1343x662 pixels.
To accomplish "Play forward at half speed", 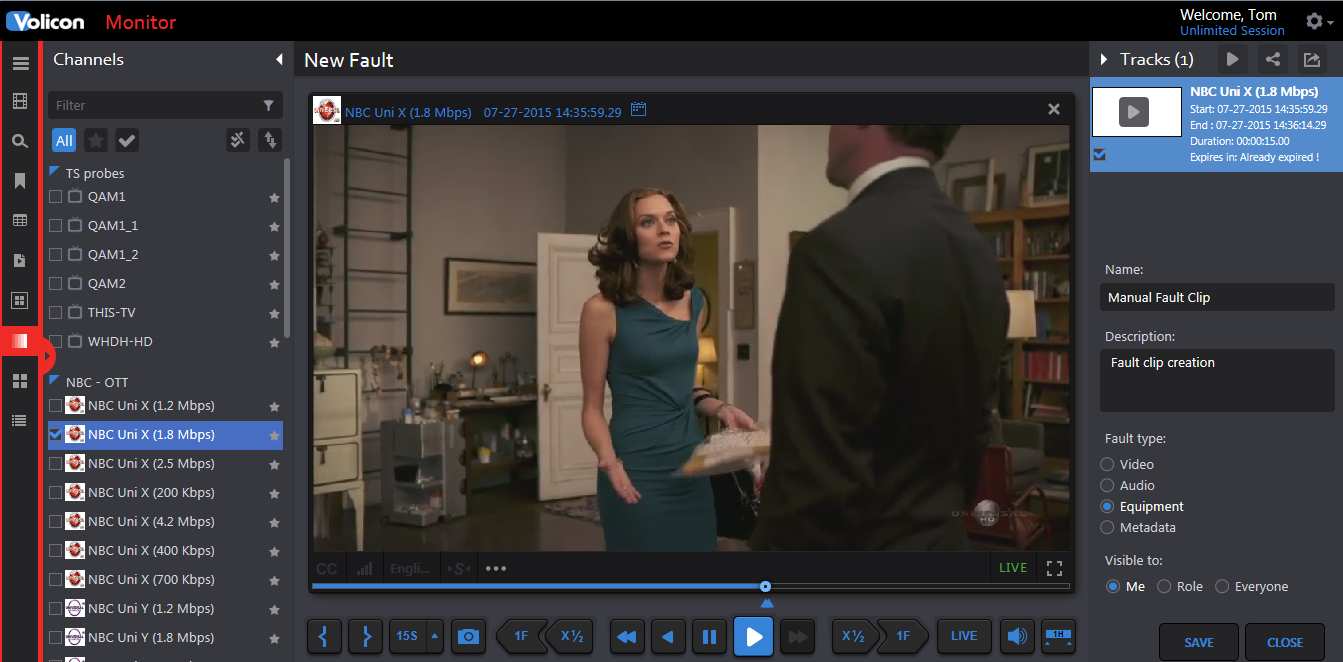I will 853,636.
